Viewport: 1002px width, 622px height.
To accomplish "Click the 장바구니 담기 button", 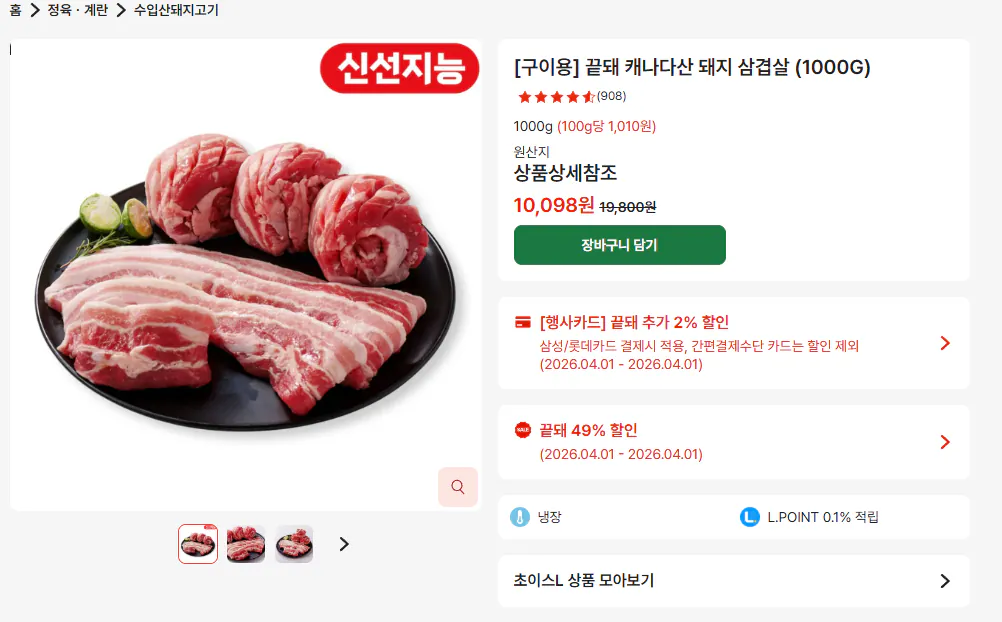I will (619, 245).
